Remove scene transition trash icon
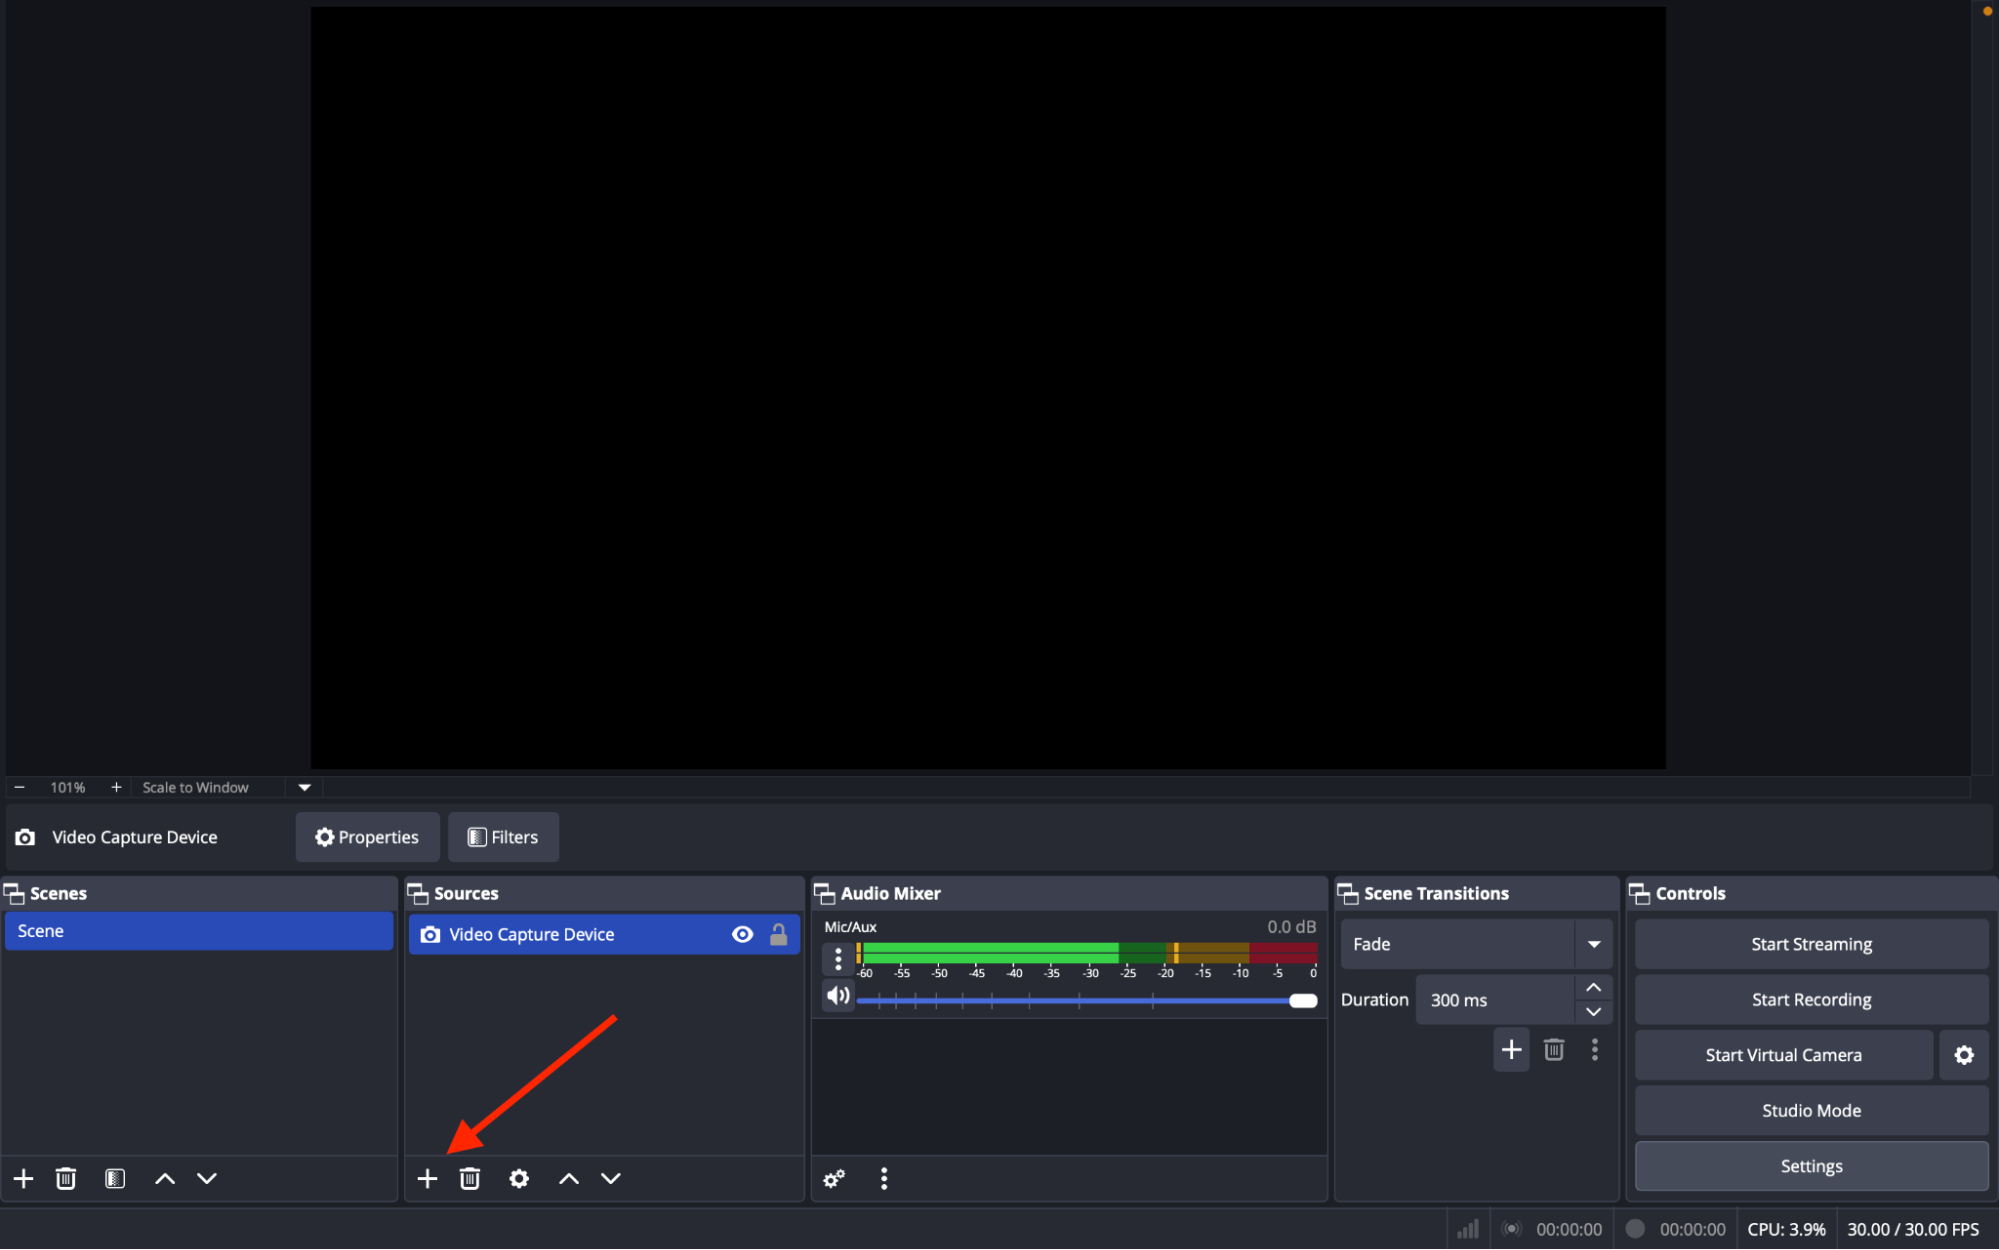This screenshot has height=1250, width=1999. click(1554, 1050)
